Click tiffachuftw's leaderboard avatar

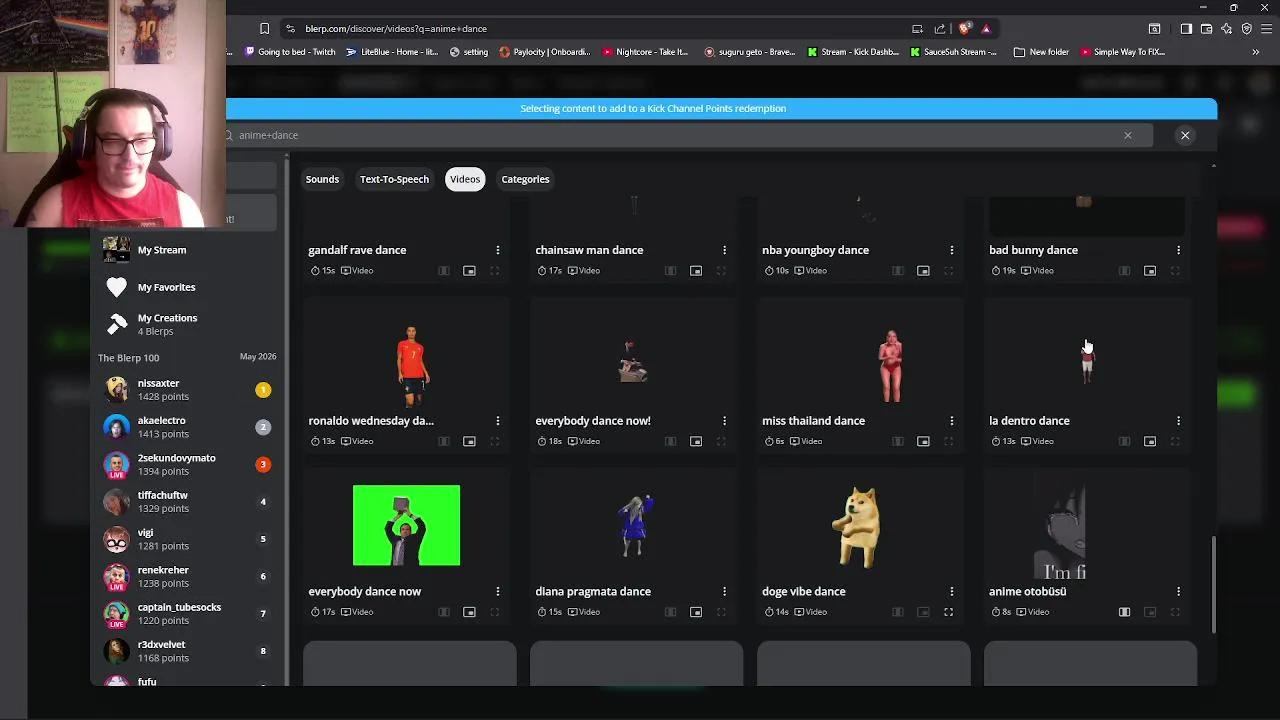[116, 502]
